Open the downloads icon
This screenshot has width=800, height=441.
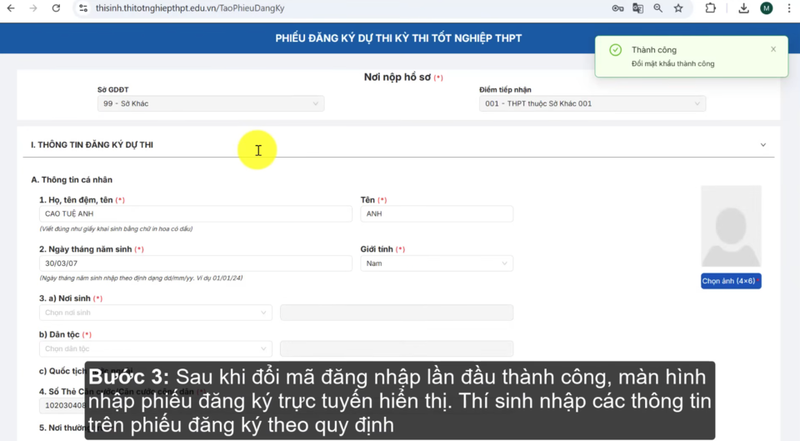[744, 8]
